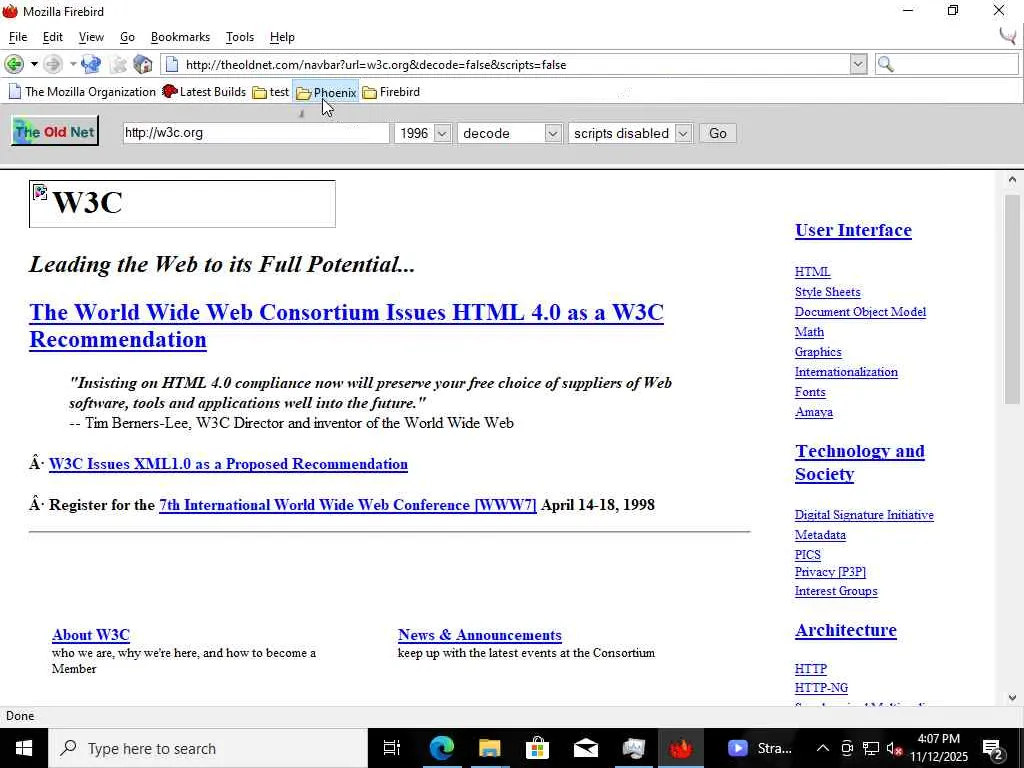Click the greyed Stop loading icon
Image resolution: width=1024 pixels, height=768 pixels.
point(118,64)
